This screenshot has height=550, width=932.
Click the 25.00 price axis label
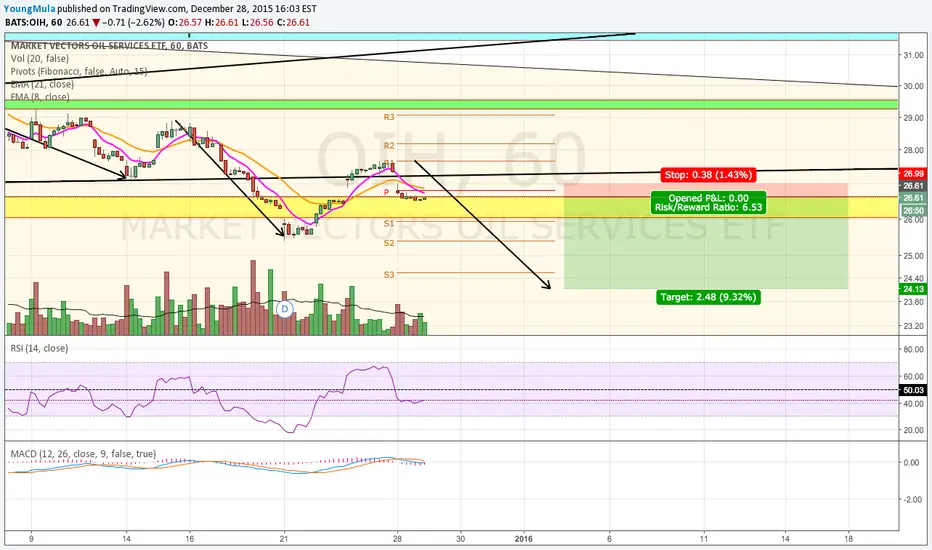tap(914, 256)
